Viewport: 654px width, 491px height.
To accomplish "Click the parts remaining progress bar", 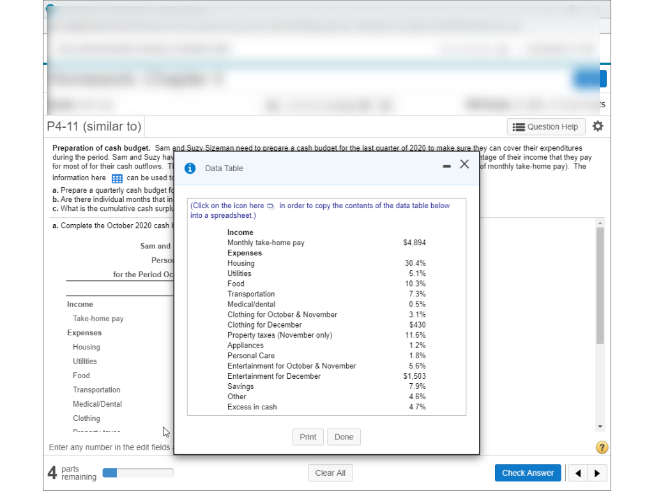I will tap(138, 473).
